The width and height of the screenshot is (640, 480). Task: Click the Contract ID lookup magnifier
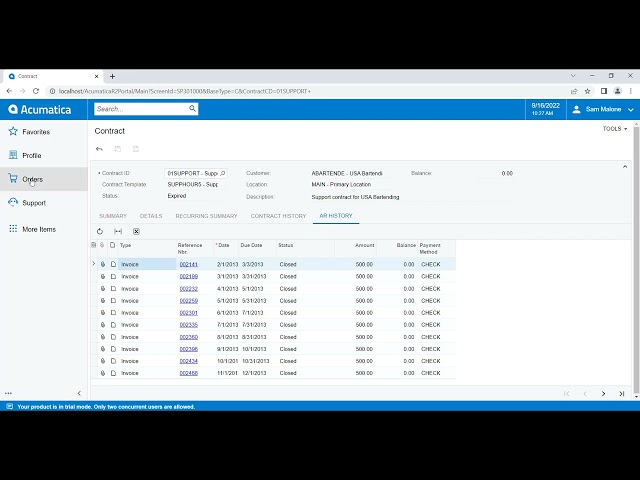222,173
